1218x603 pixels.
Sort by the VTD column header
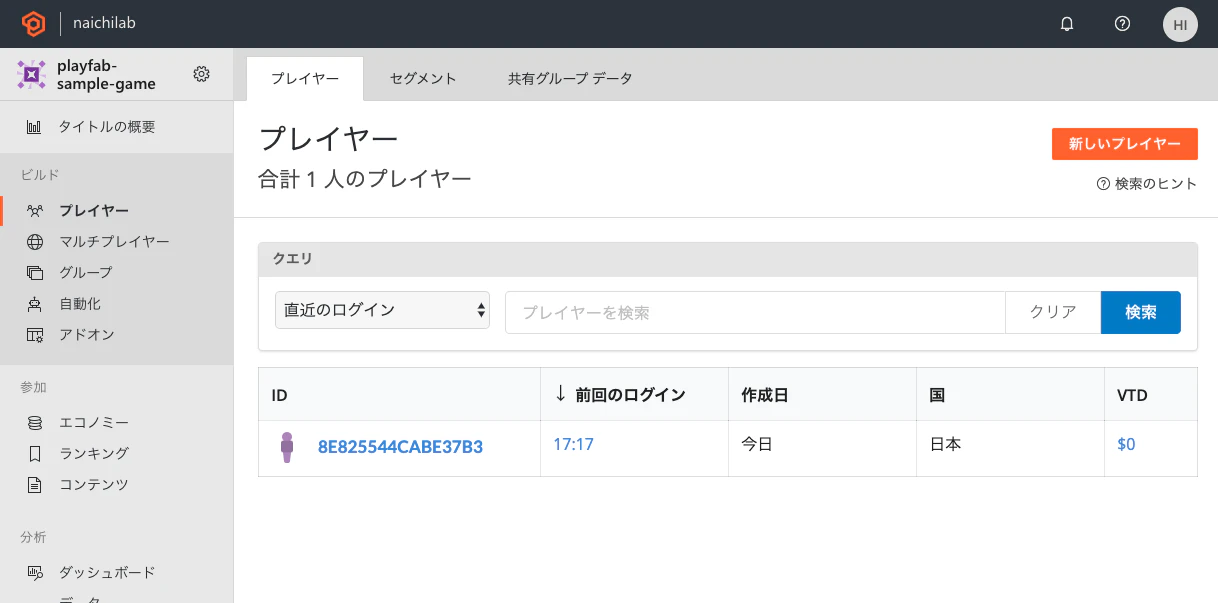coord(1151,394)
